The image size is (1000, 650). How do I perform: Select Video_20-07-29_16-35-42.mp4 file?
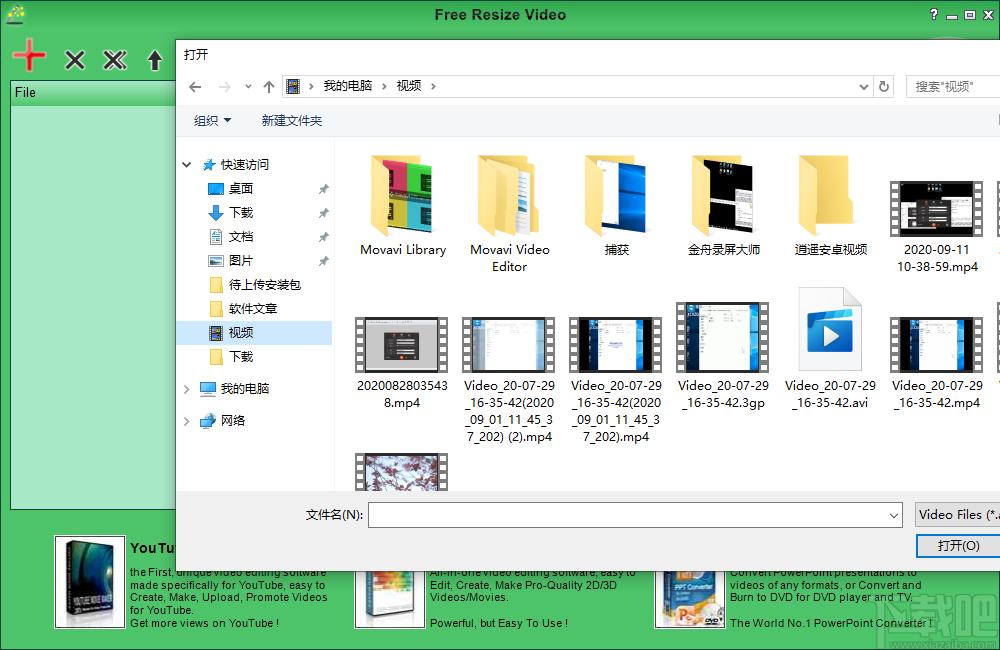[937, 362]
